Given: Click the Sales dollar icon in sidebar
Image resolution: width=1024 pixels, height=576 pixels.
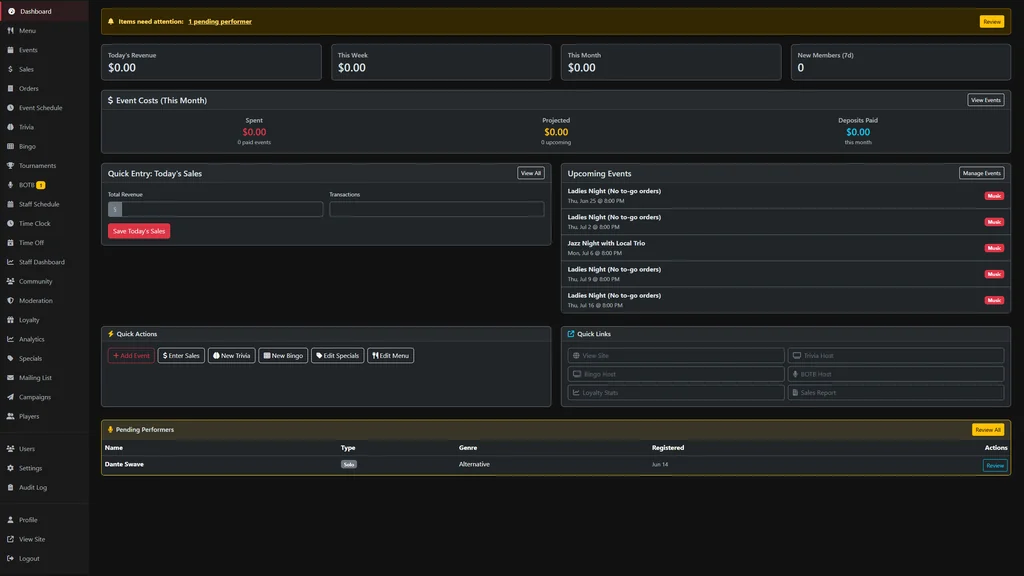Looking at the screenshot, I should (x=10, y=69).
